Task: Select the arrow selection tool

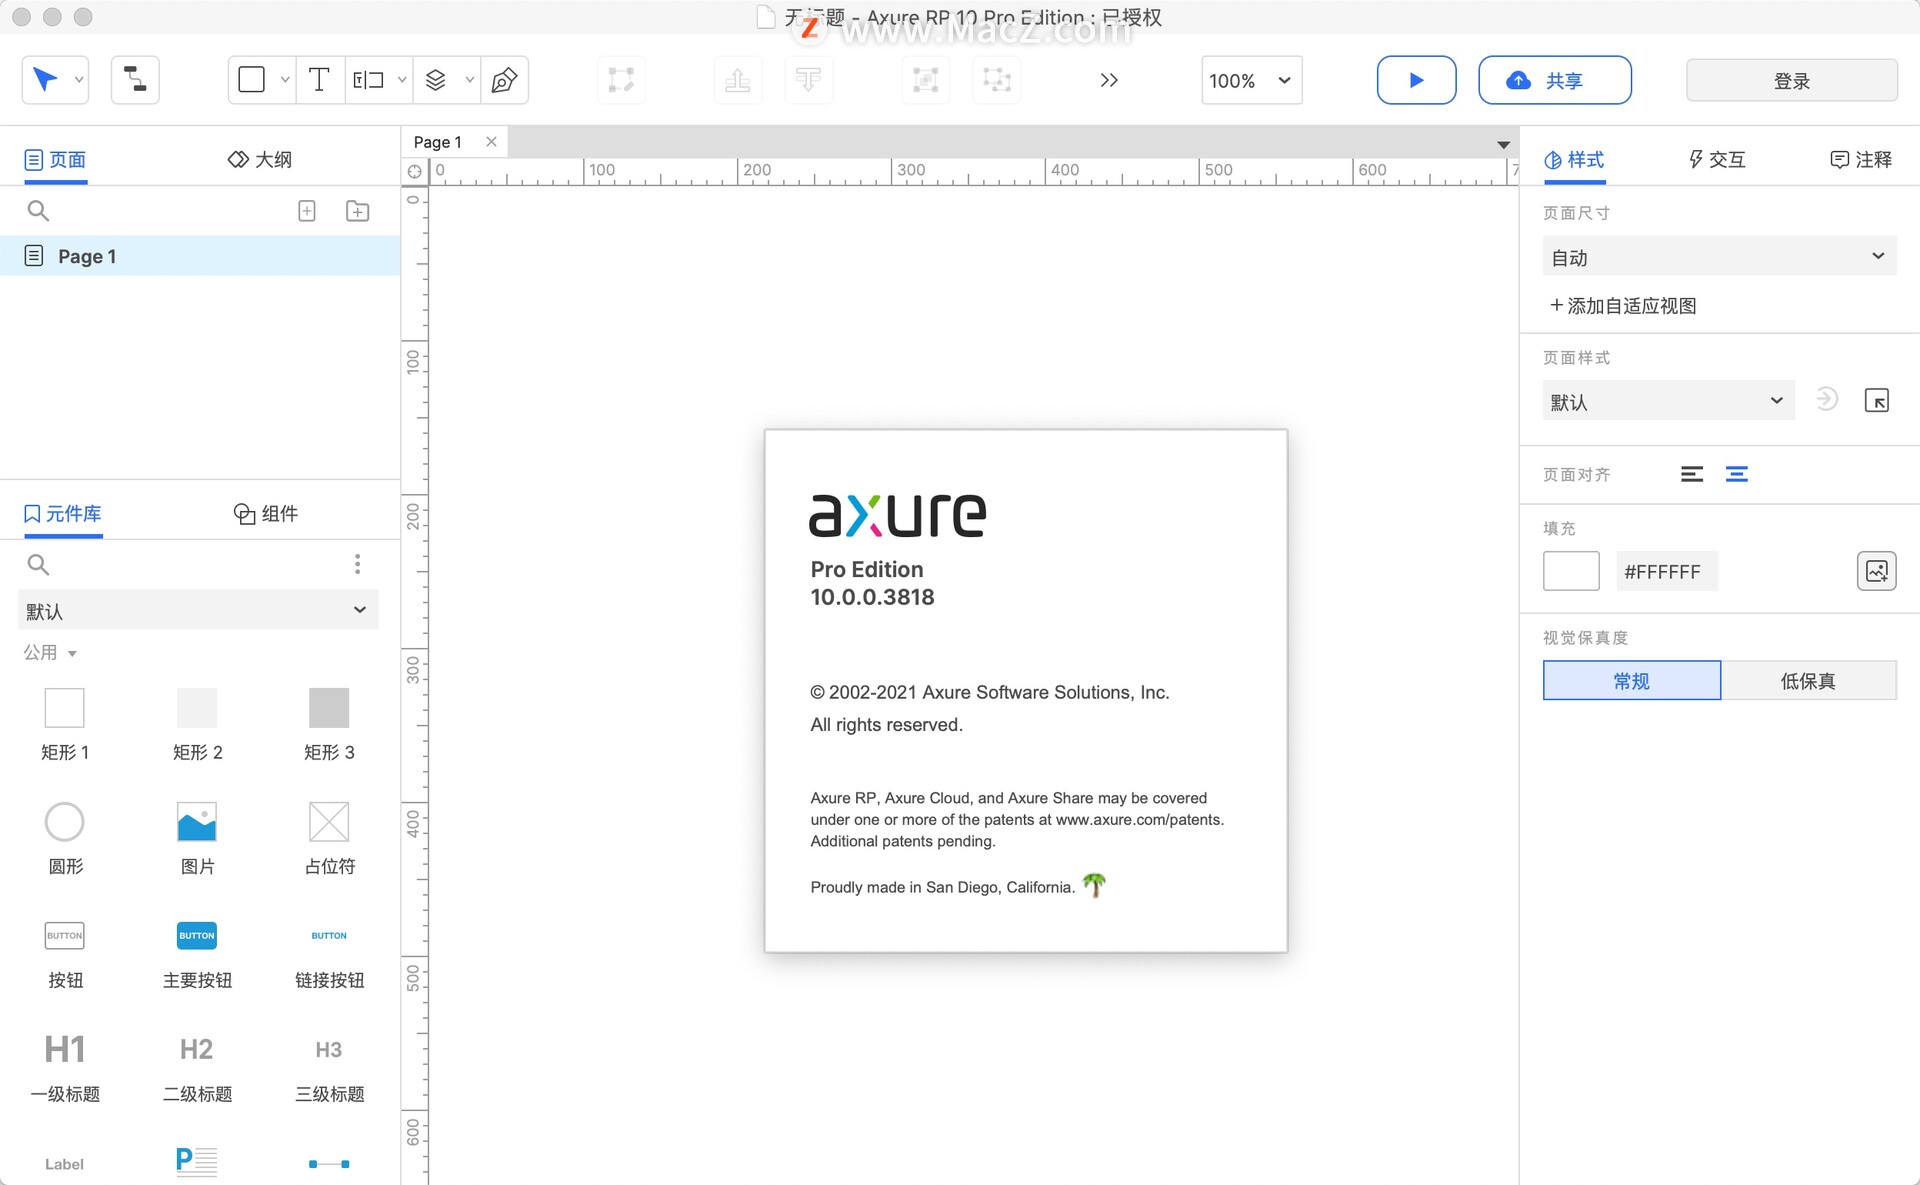Action: click(45, 80)
